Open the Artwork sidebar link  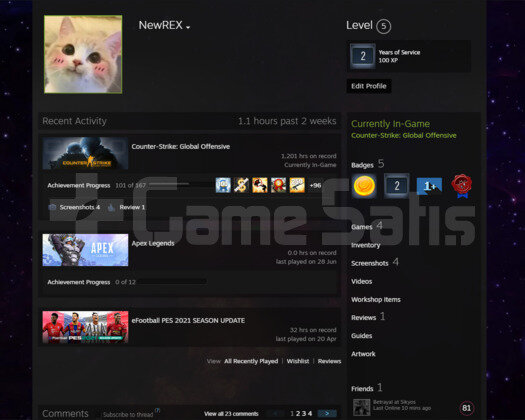363,354
